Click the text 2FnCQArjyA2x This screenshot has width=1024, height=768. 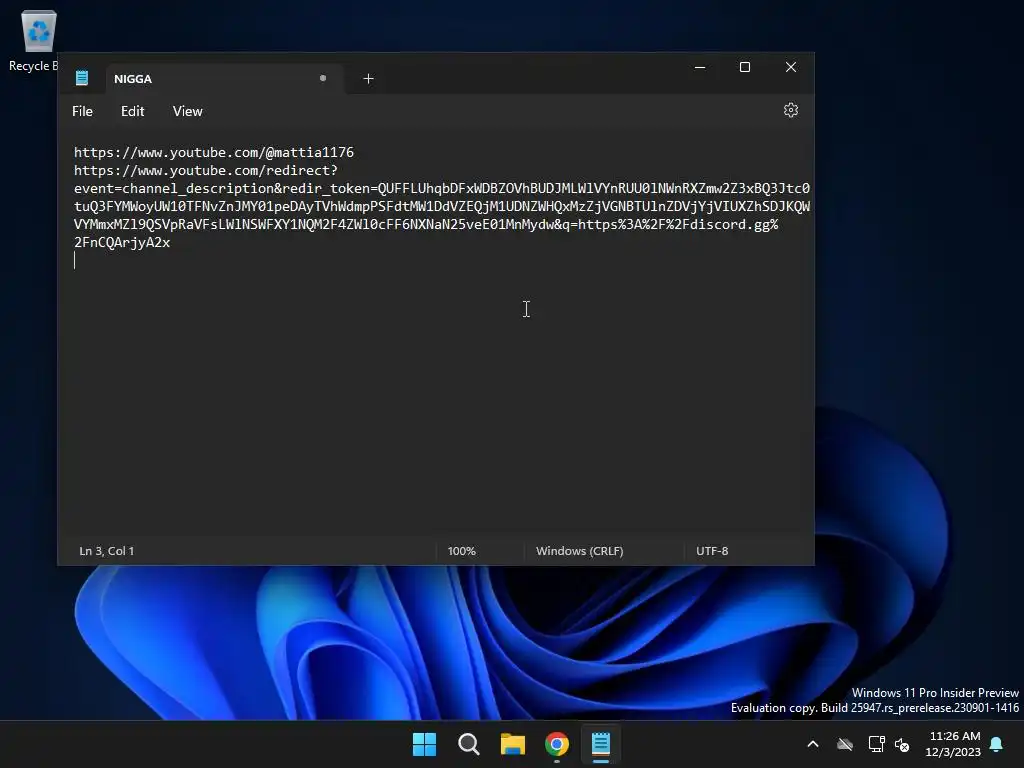[122, 243]
